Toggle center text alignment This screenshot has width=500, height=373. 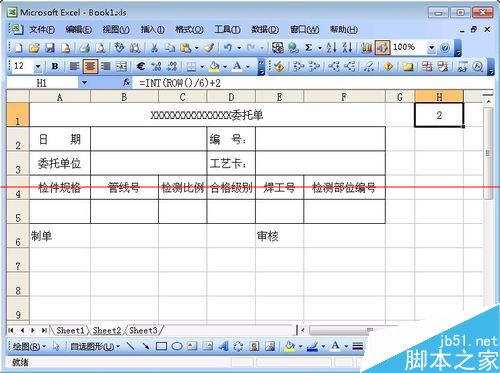point(90,66)
